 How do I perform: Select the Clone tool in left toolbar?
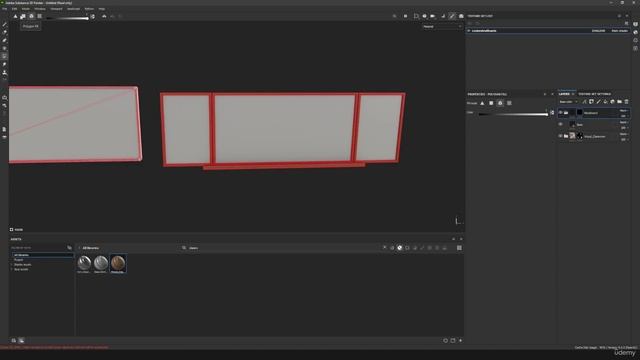coord(4,73)
